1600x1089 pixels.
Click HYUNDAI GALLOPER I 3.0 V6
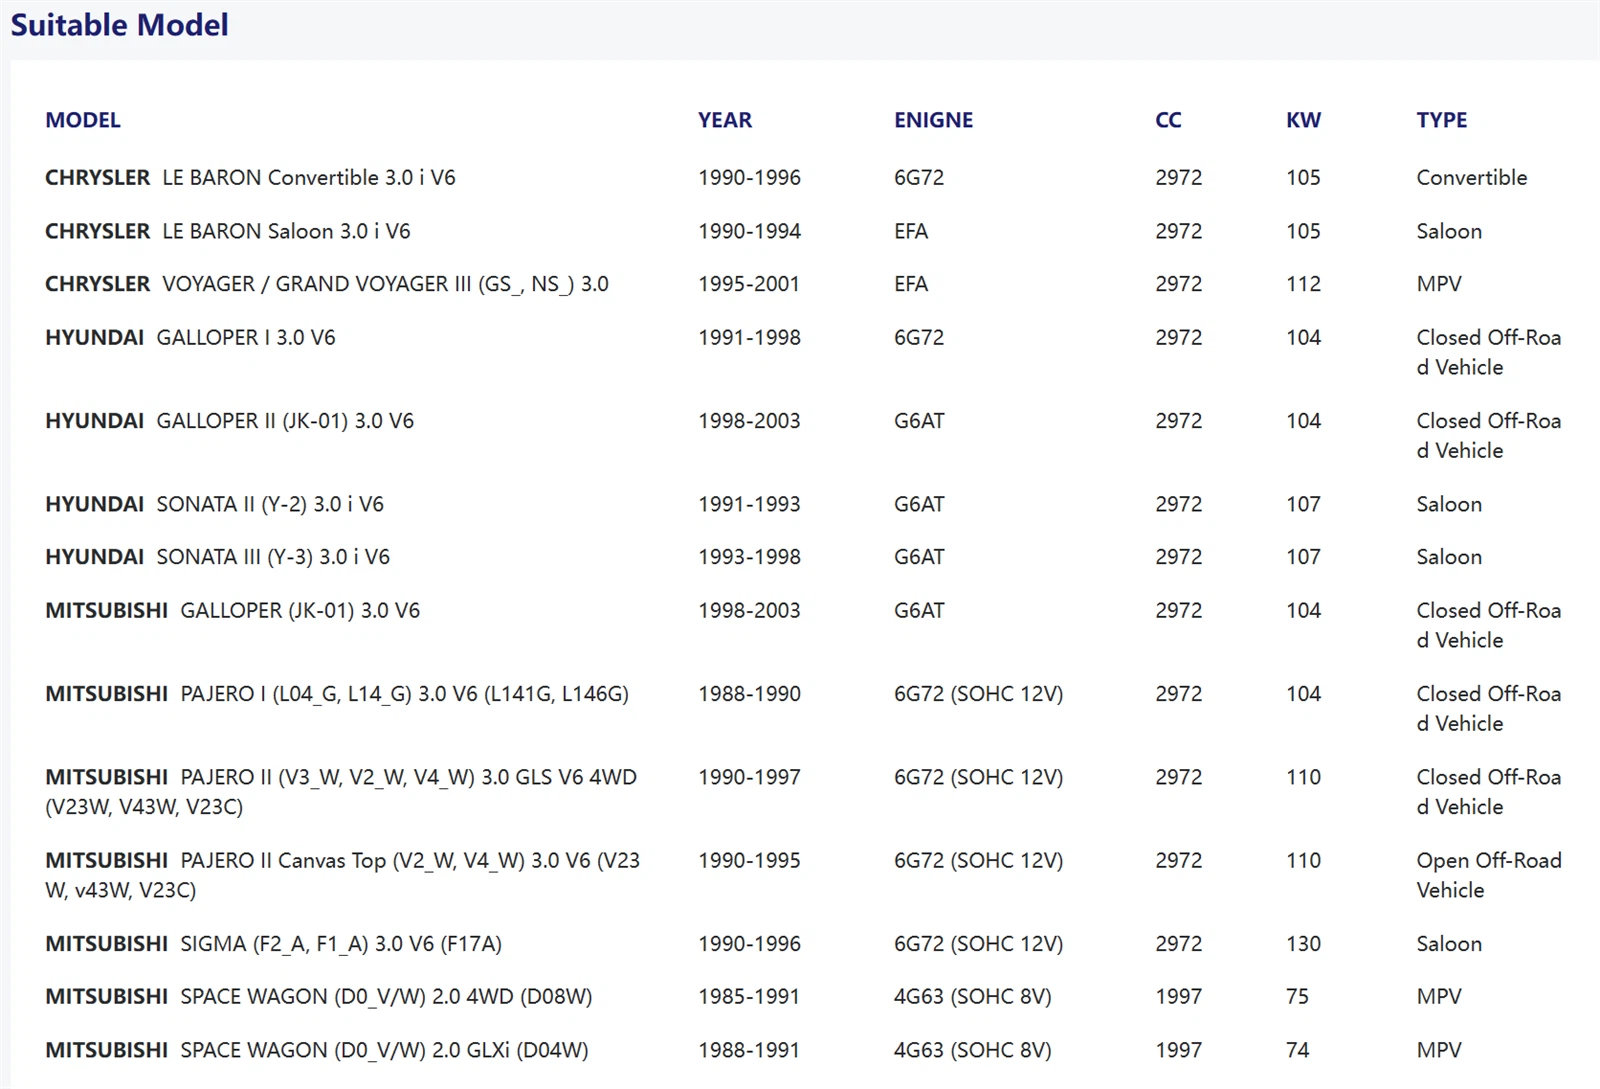point(190,338)
